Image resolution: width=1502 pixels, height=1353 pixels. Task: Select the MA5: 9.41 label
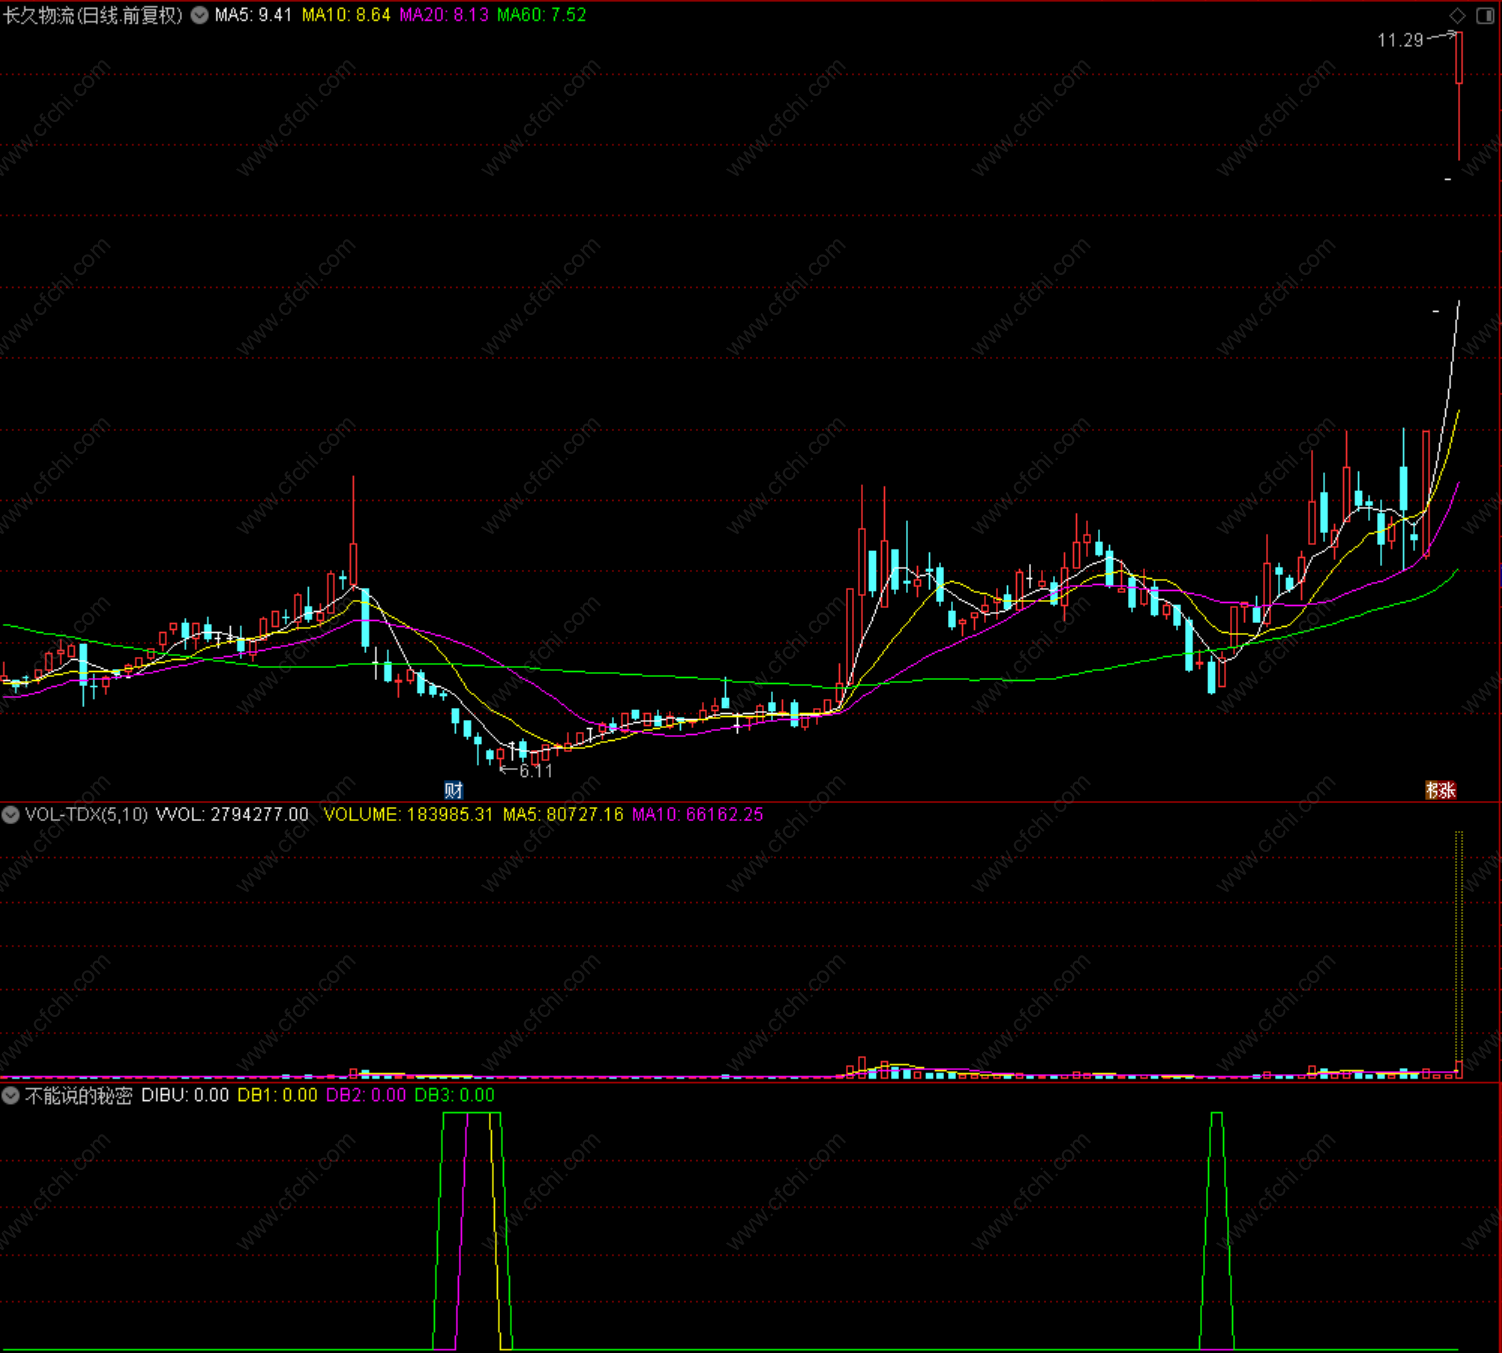[253, 15]
